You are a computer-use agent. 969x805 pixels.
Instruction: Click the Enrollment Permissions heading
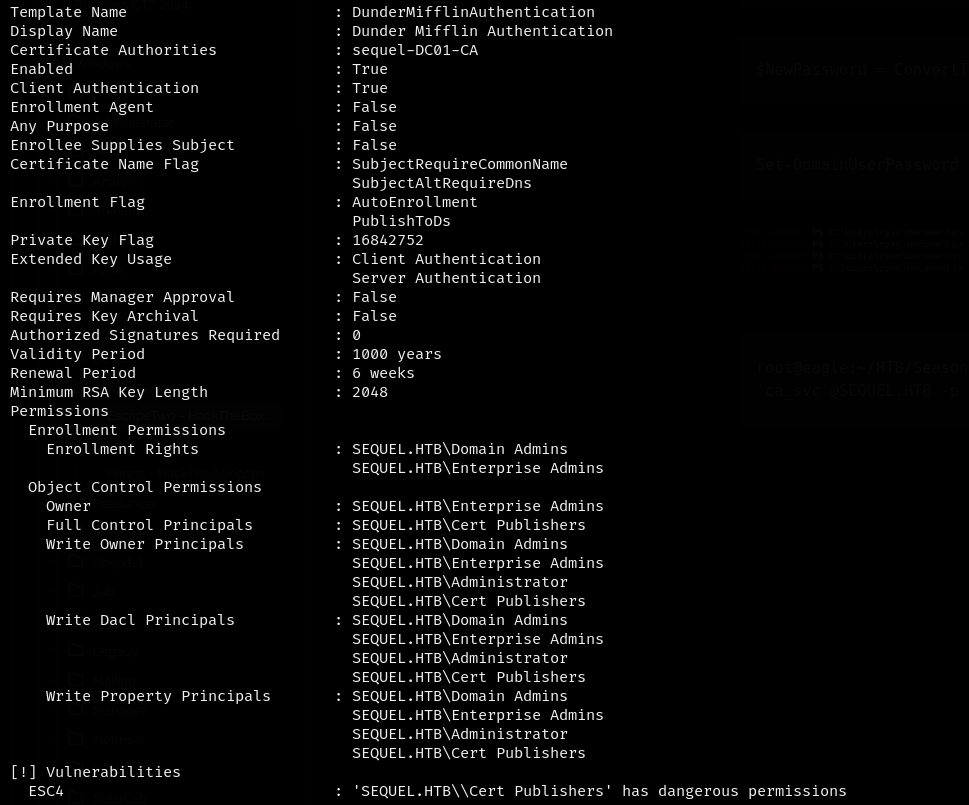[x=127, y=430]
